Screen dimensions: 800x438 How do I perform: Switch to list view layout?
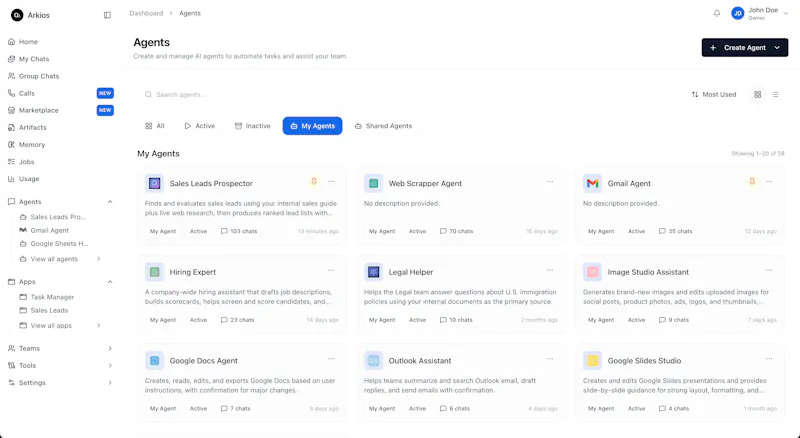click(x=776, y=94)
